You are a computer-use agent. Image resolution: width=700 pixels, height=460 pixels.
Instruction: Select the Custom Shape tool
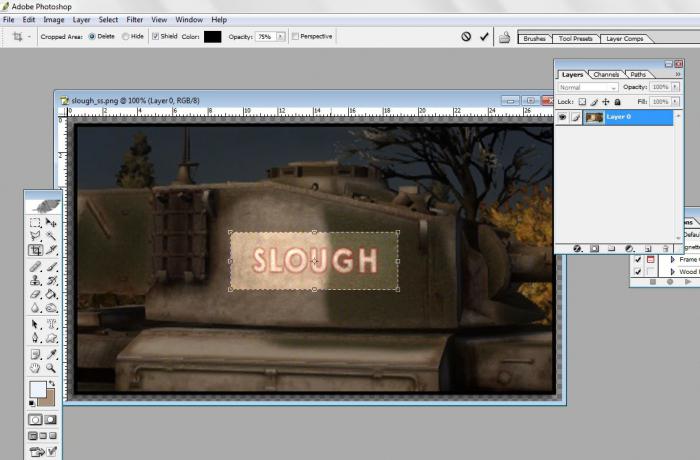pos(51,338)
